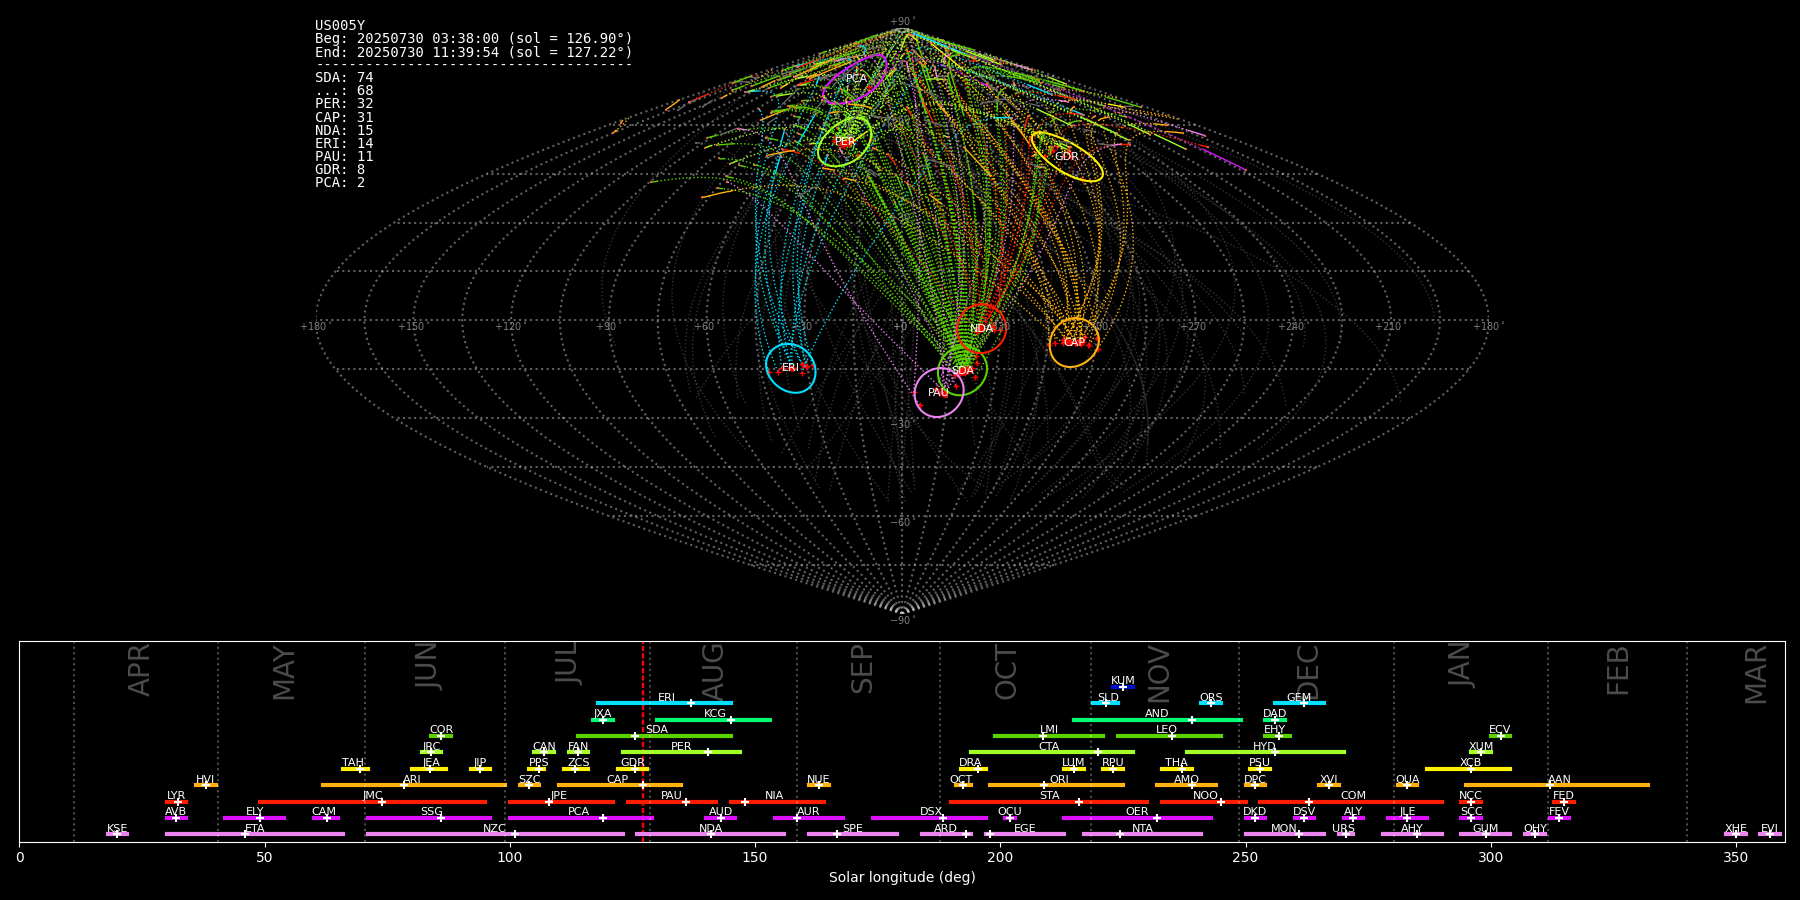Click the XHE shower bar in timeline
Viewport: 1800px width, 900px height.
(x=1736, y=834)
